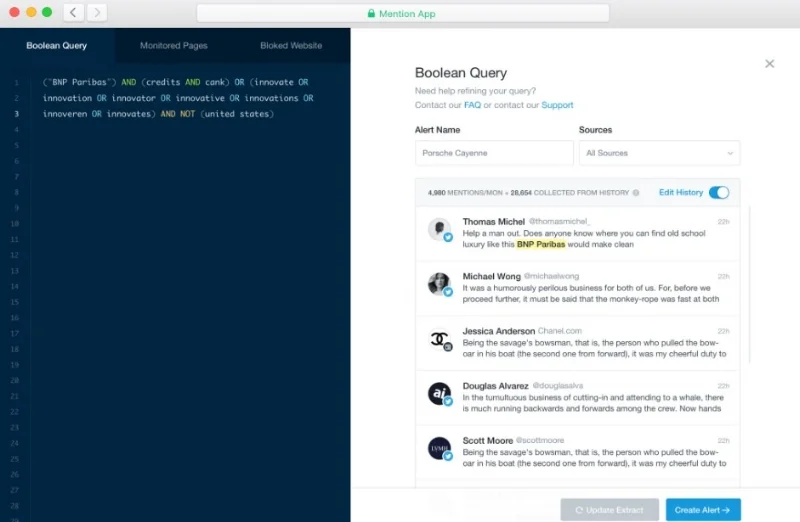Click 'innoveren' in query line 3
The width and height of the screenshot is (800, 522).
click(x=65, y=114)
